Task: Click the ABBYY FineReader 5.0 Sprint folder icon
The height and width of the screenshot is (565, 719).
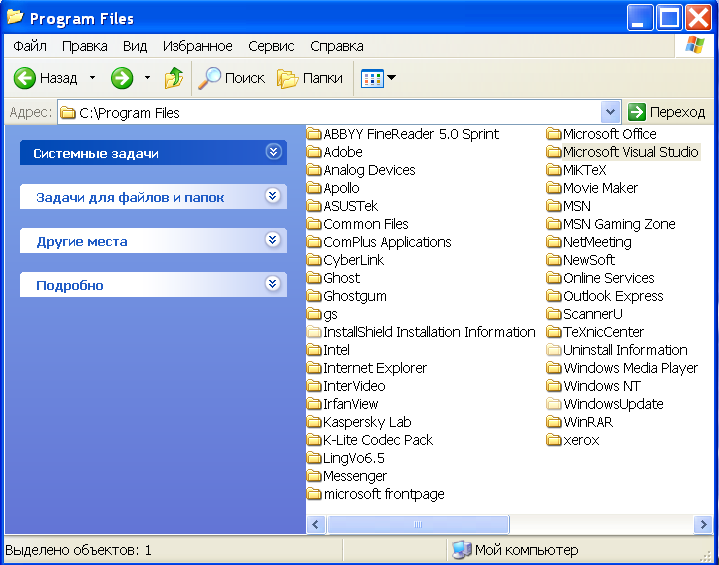Action: pos(314,134)
